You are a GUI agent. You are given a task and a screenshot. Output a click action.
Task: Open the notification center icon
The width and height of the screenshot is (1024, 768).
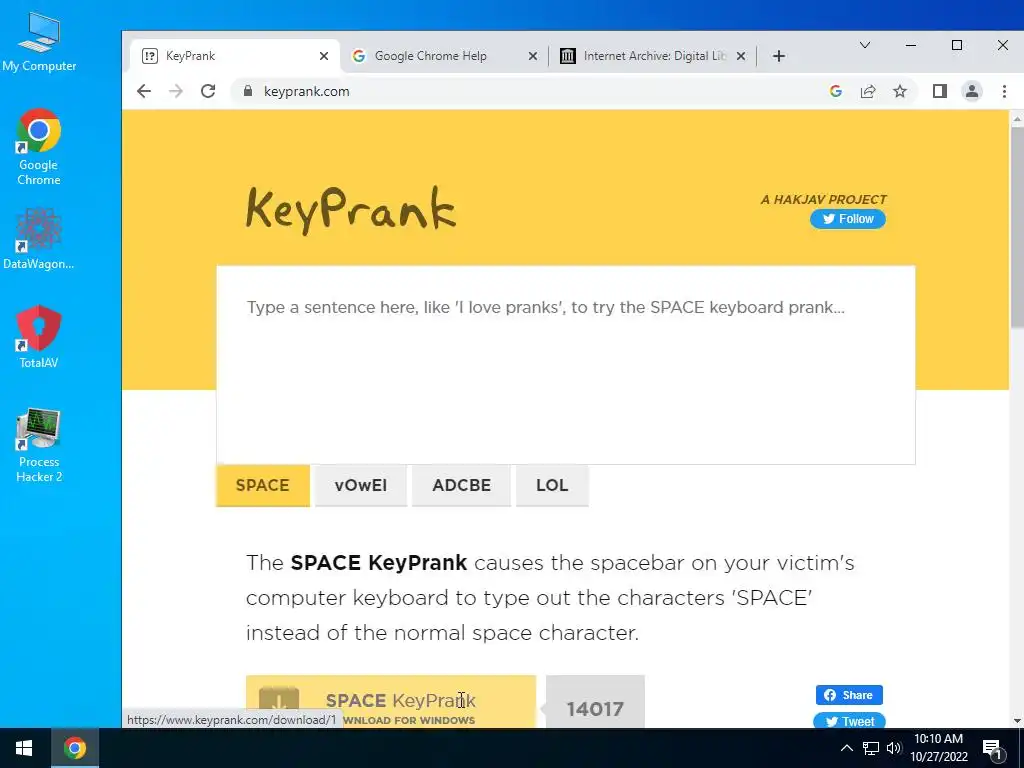pyautogui.click(x=993, y=750)
